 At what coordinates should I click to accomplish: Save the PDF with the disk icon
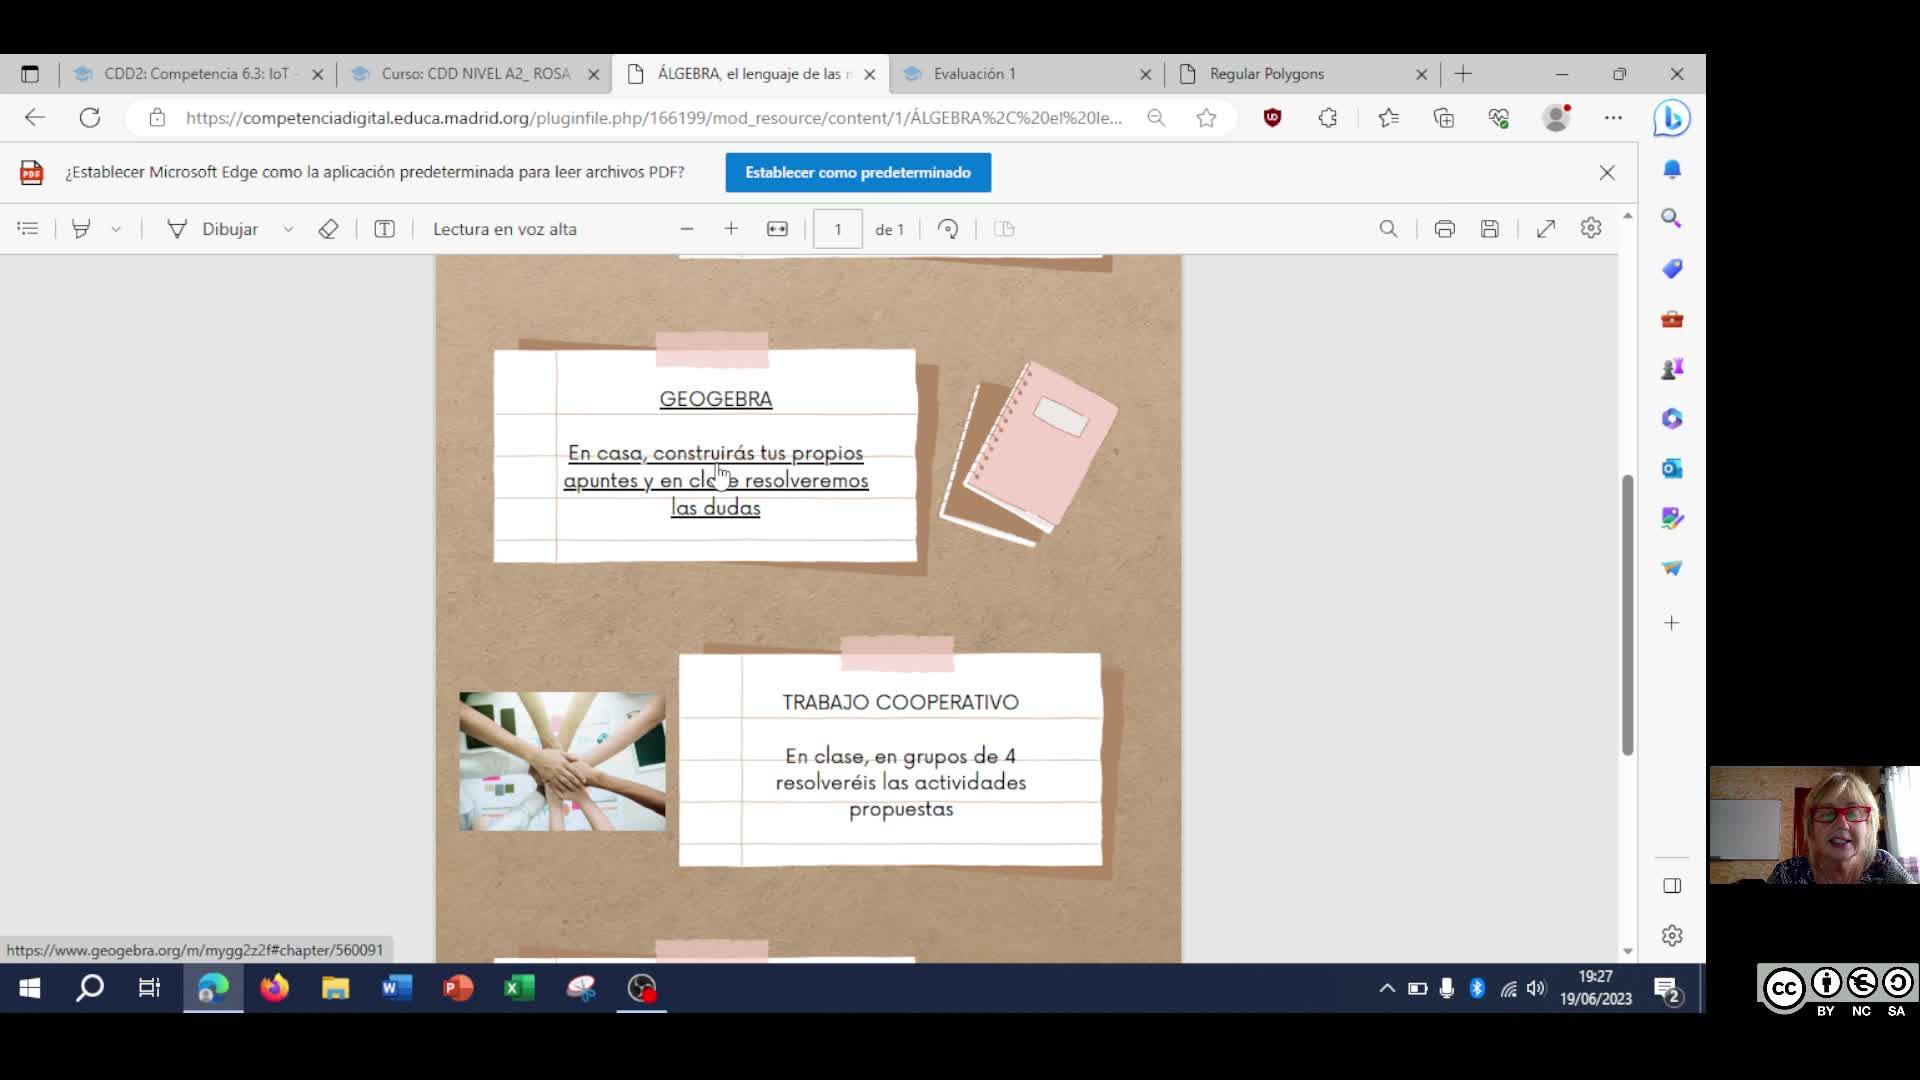[1490, 229]
